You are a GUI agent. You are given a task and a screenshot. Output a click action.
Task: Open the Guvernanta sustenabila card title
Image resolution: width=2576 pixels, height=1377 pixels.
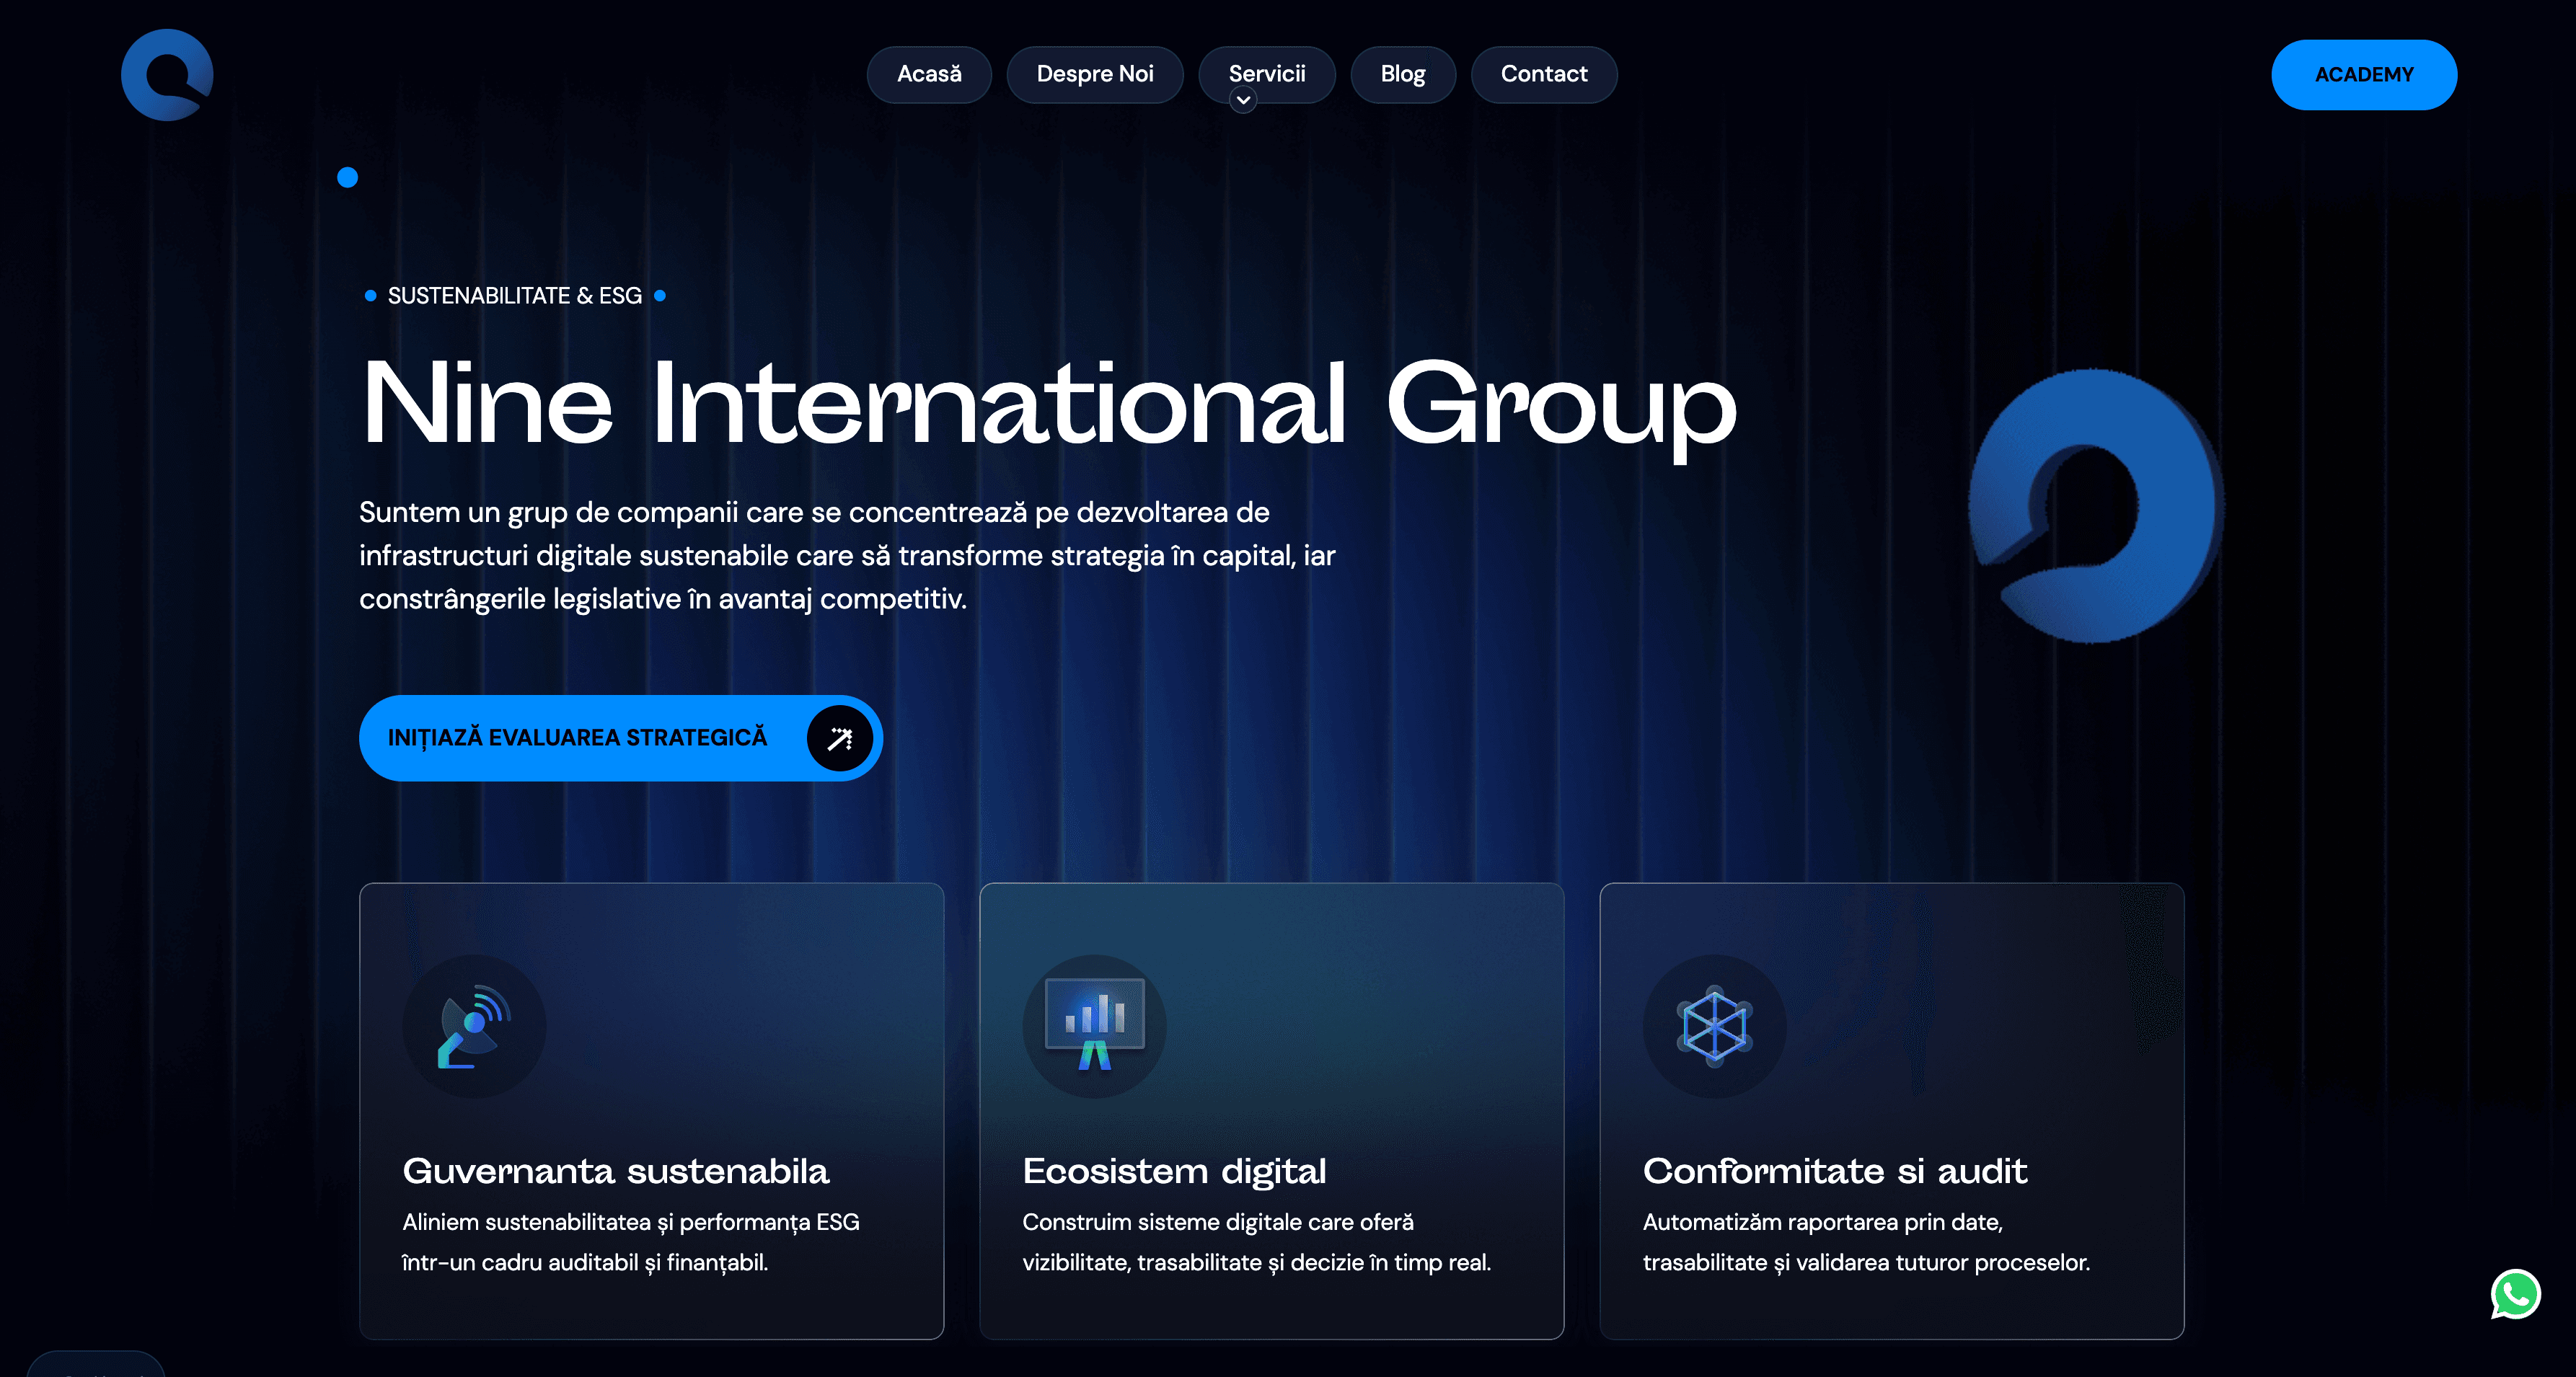(x=616, y=1171)
